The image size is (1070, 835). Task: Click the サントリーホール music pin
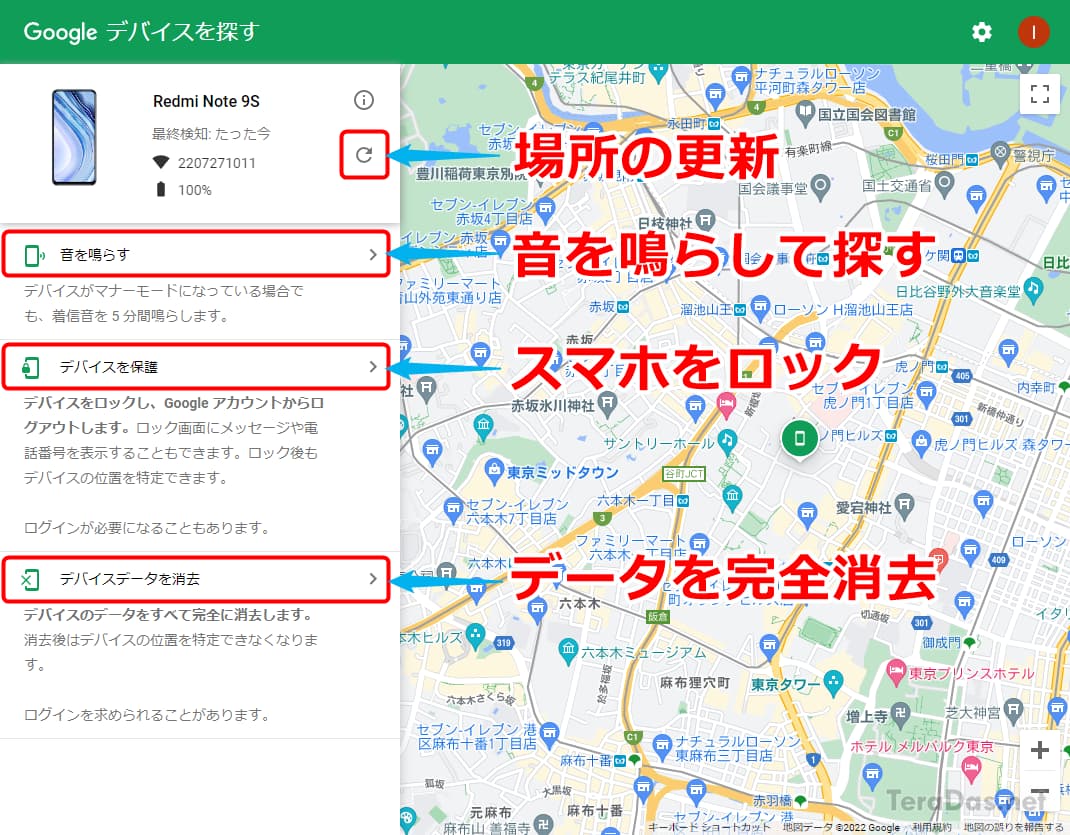point(727,440)
